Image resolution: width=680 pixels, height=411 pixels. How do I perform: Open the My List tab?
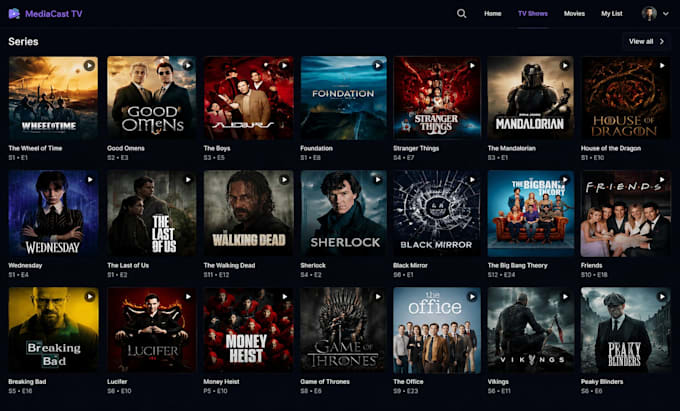[x=611, y=13]
